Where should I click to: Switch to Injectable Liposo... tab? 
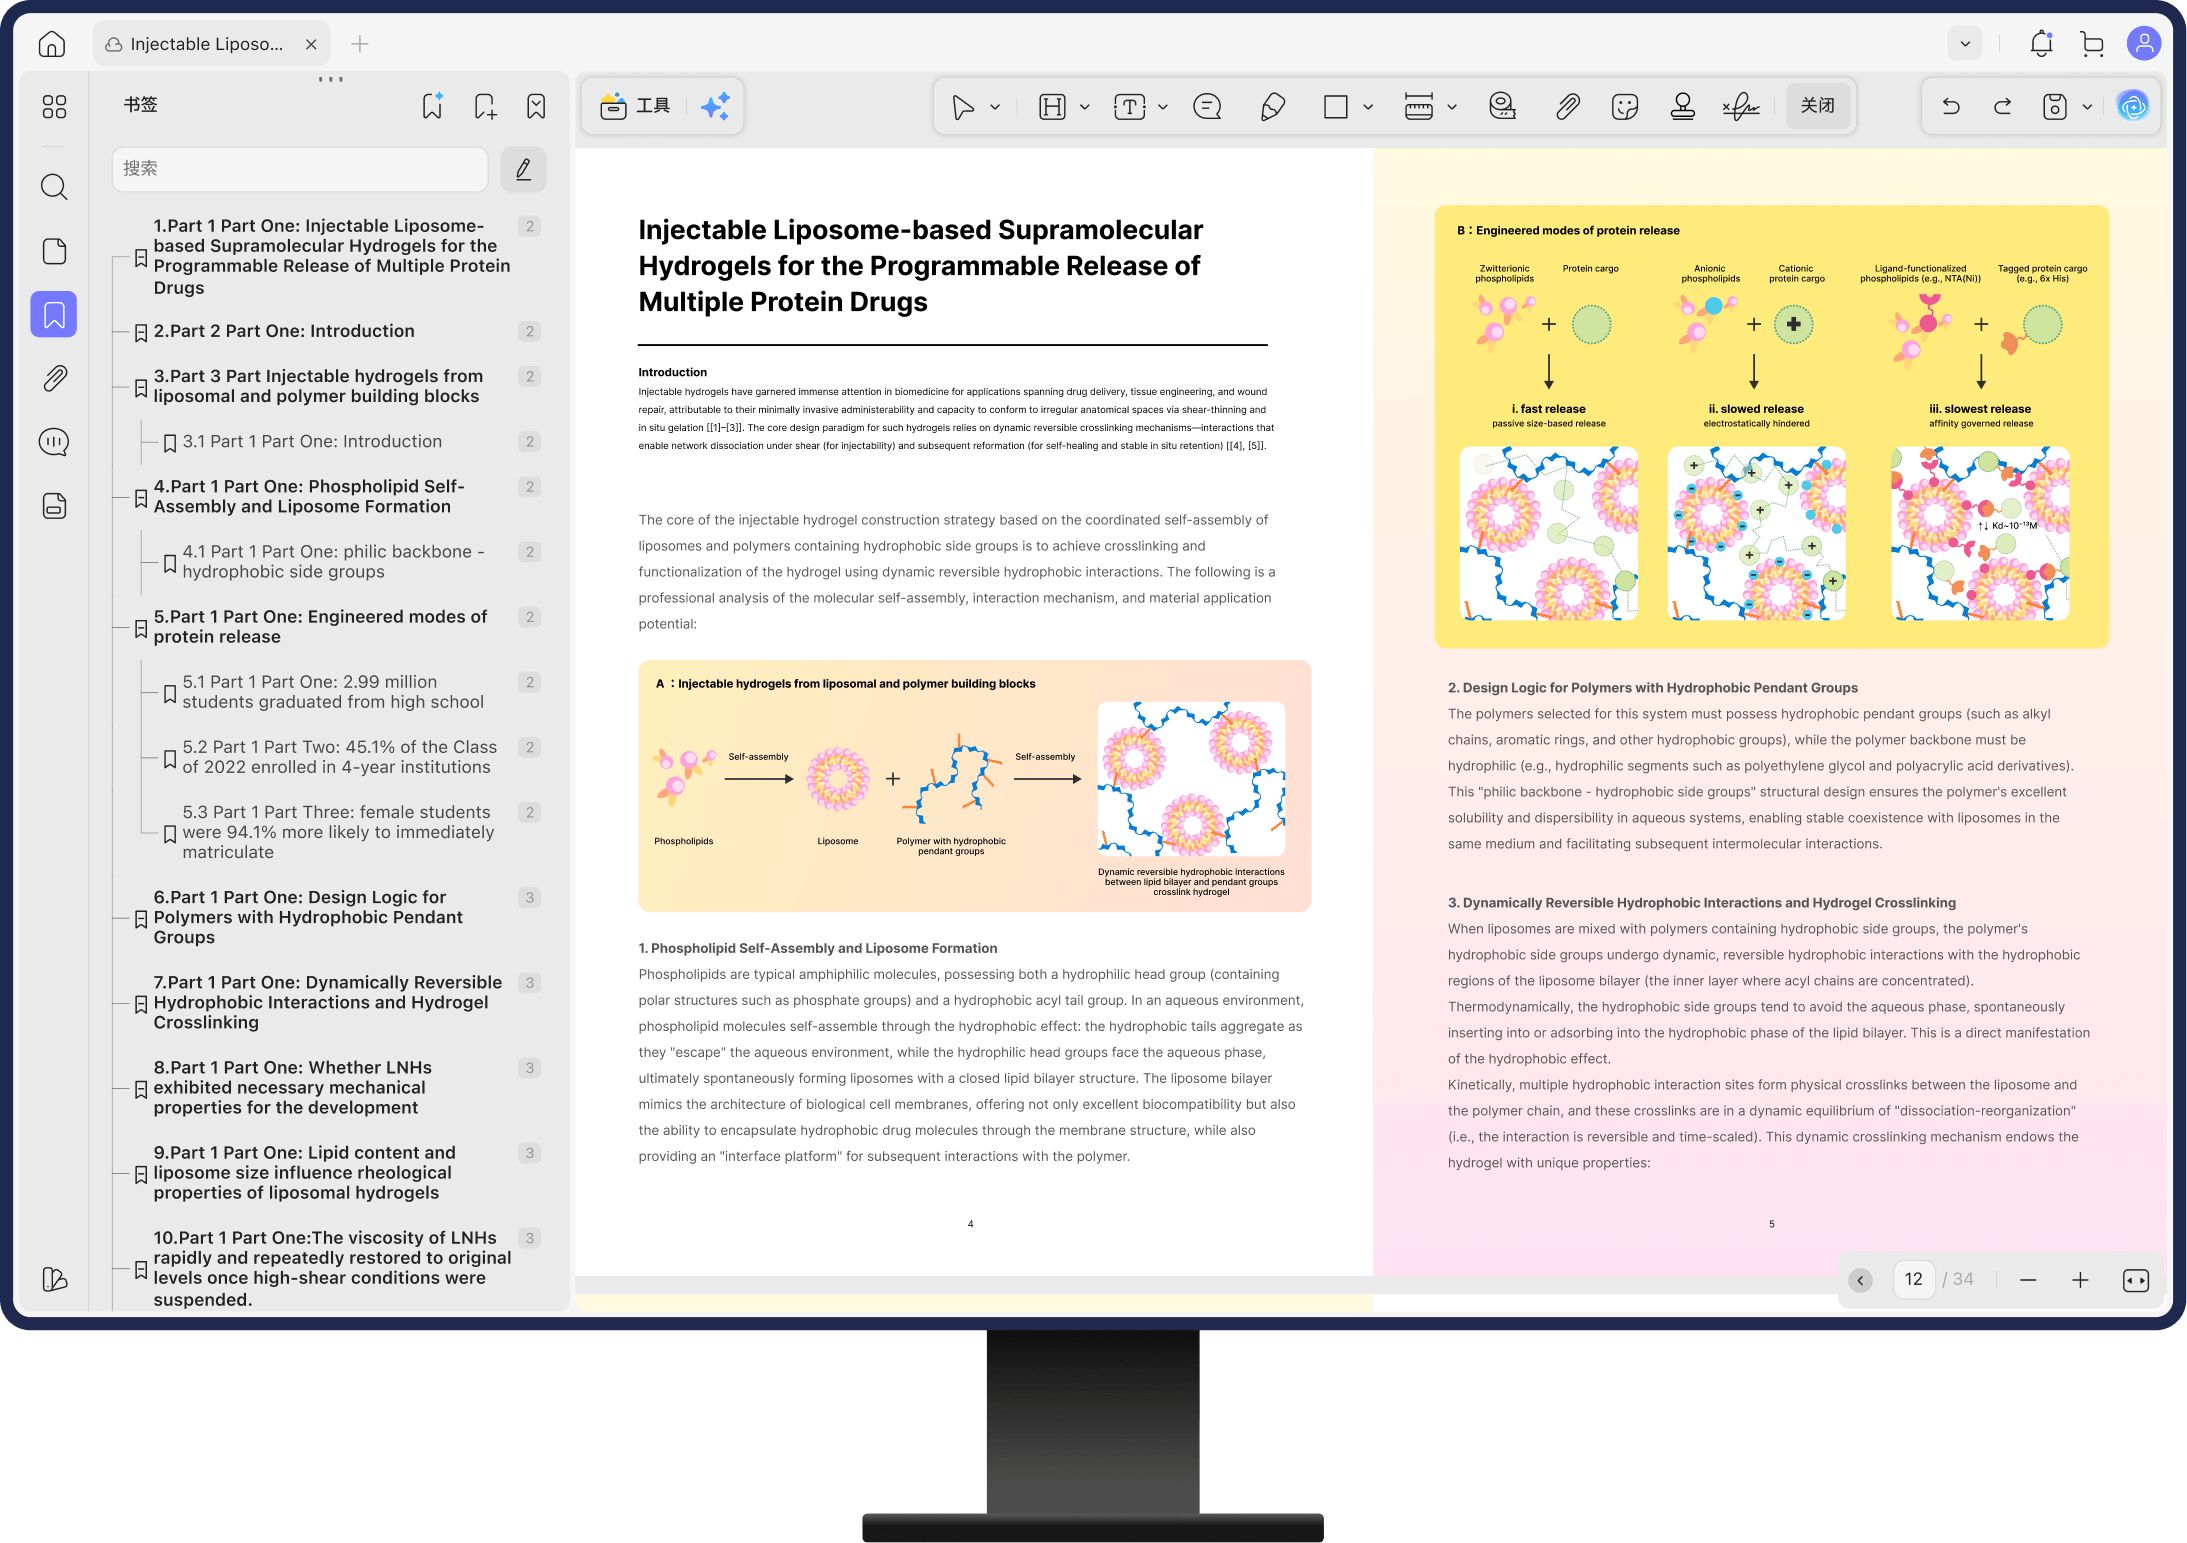[207, 44]
